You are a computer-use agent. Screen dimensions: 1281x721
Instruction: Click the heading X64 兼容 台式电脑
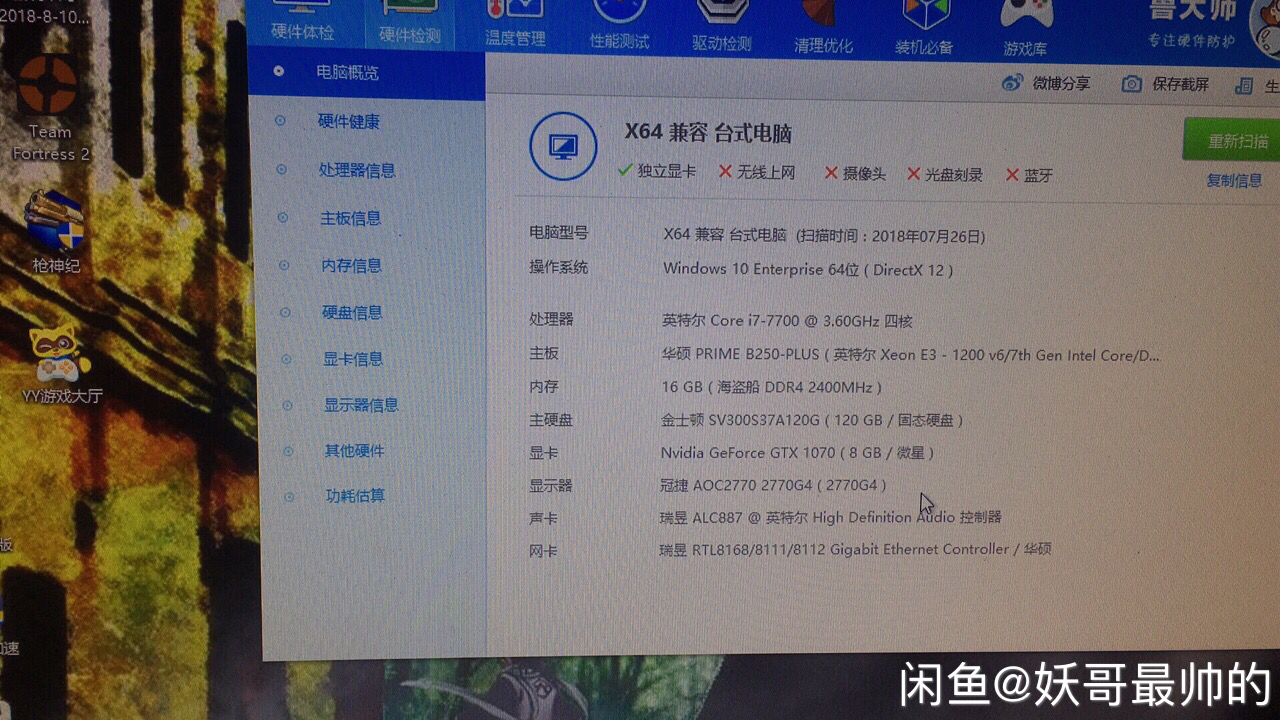pos(709,133)
